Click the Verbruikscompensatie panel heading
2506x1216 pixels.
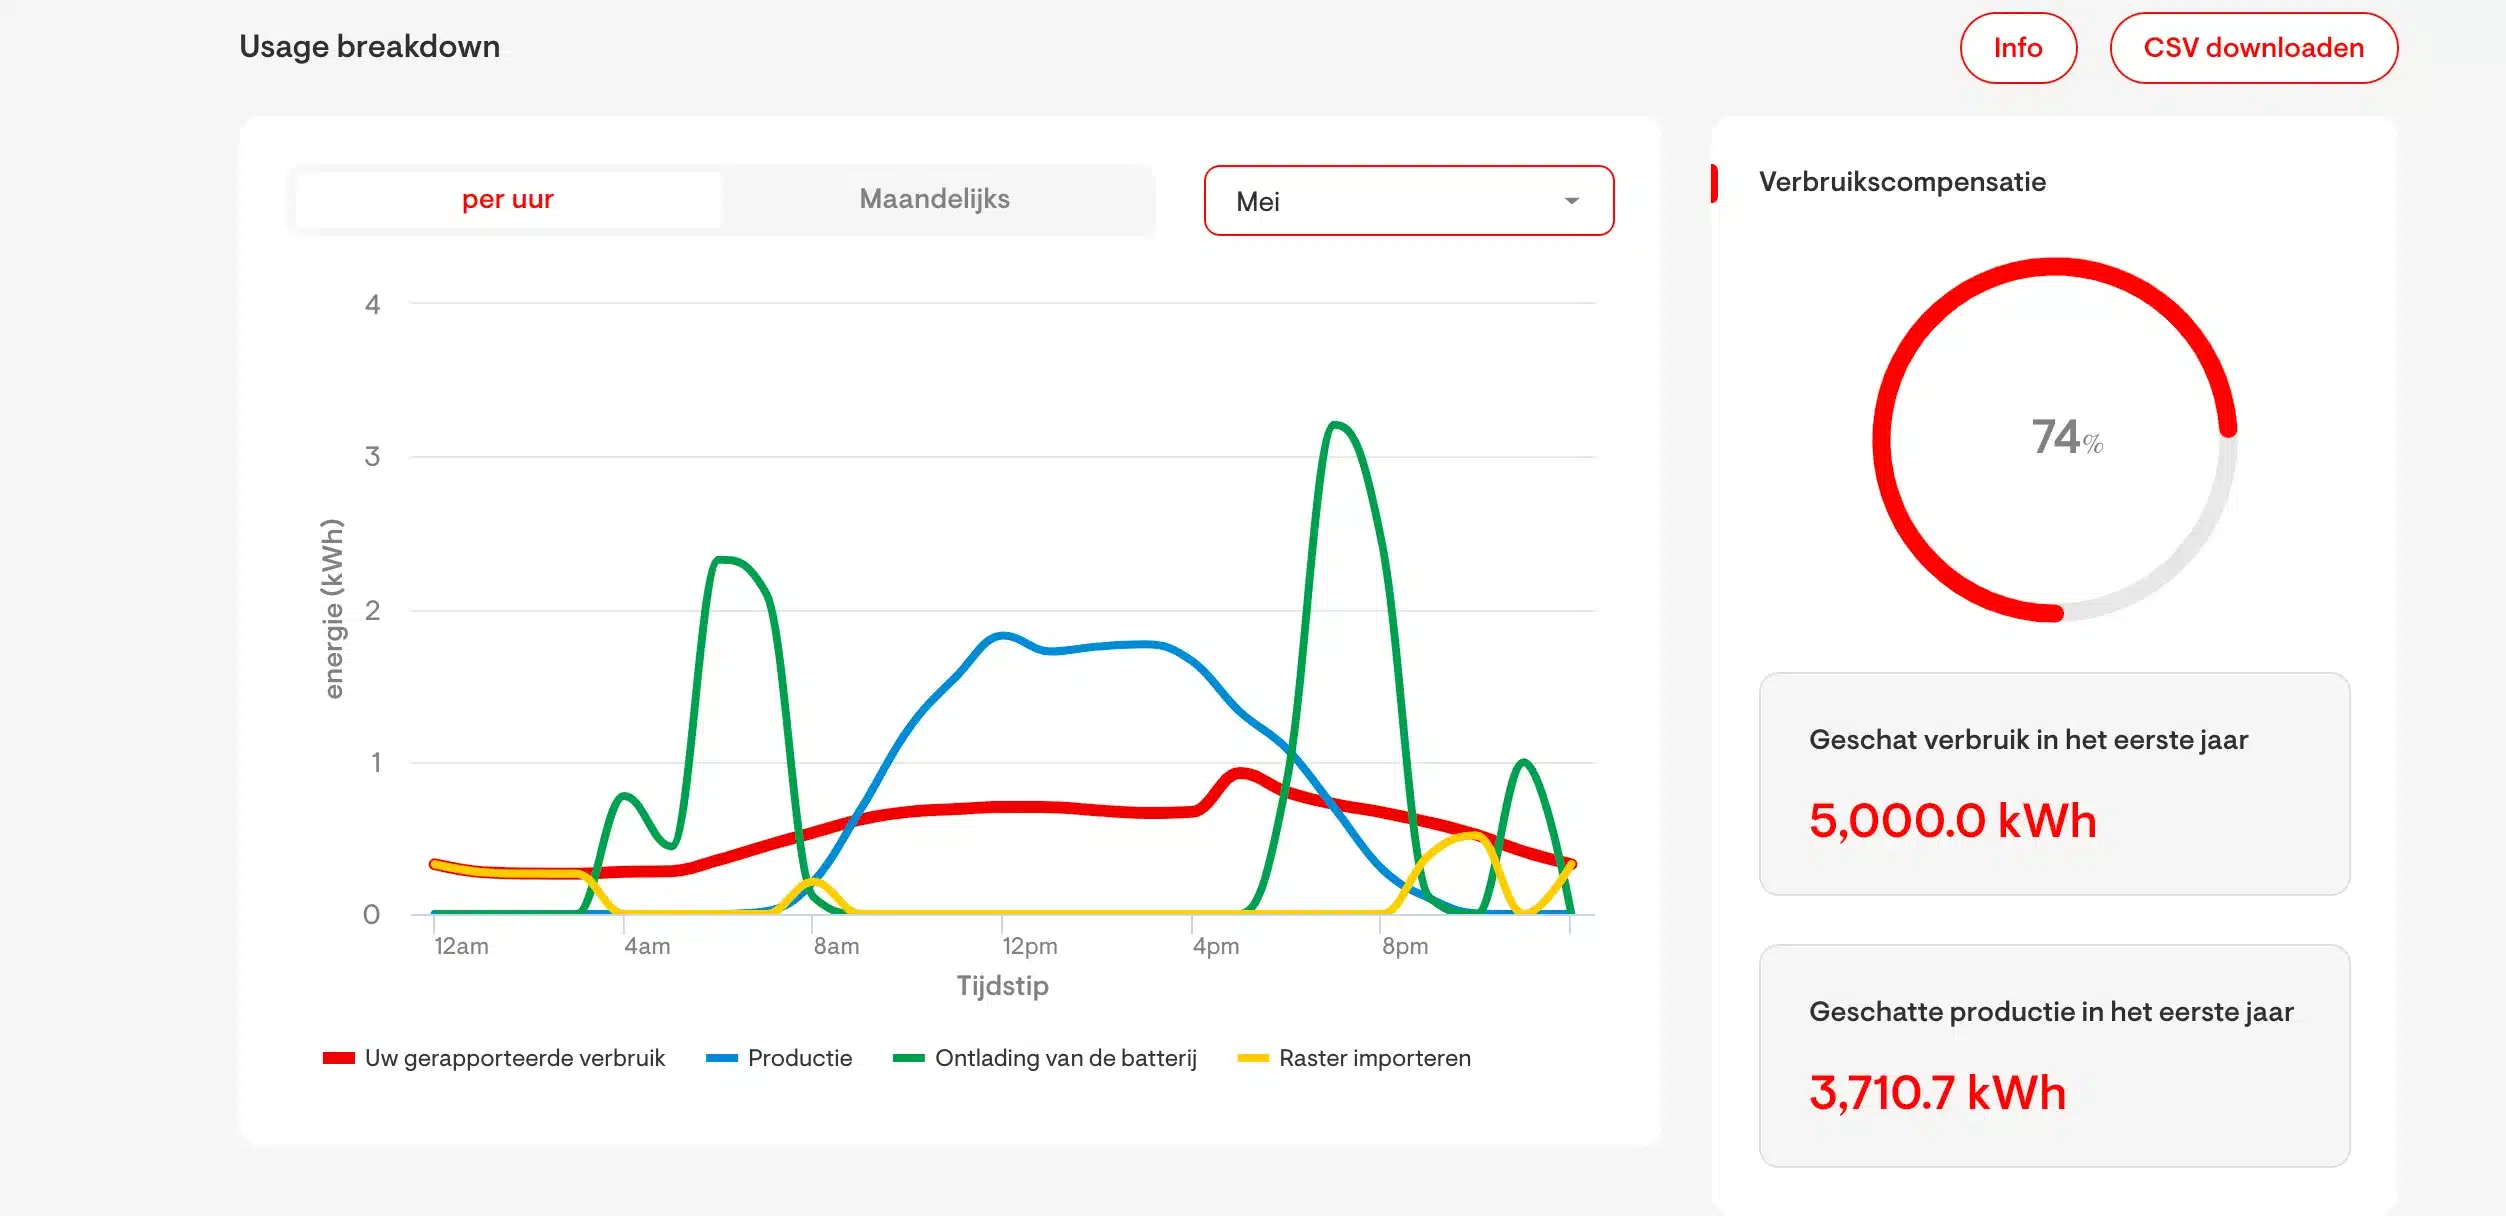1901,182
